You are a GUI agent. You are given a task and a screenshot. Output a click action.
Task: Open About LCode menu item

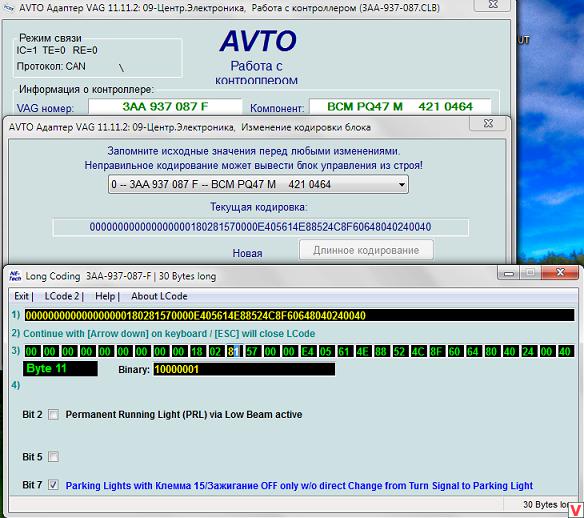coord(159,296)
